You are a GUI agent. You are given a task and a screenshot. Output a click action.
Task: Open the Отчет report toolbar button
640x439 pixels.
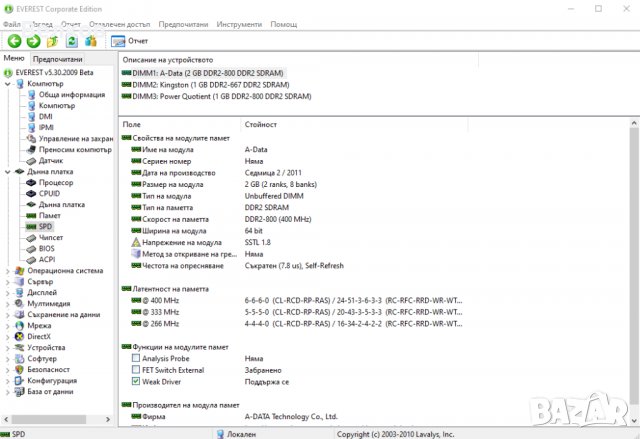coord(129,41)
